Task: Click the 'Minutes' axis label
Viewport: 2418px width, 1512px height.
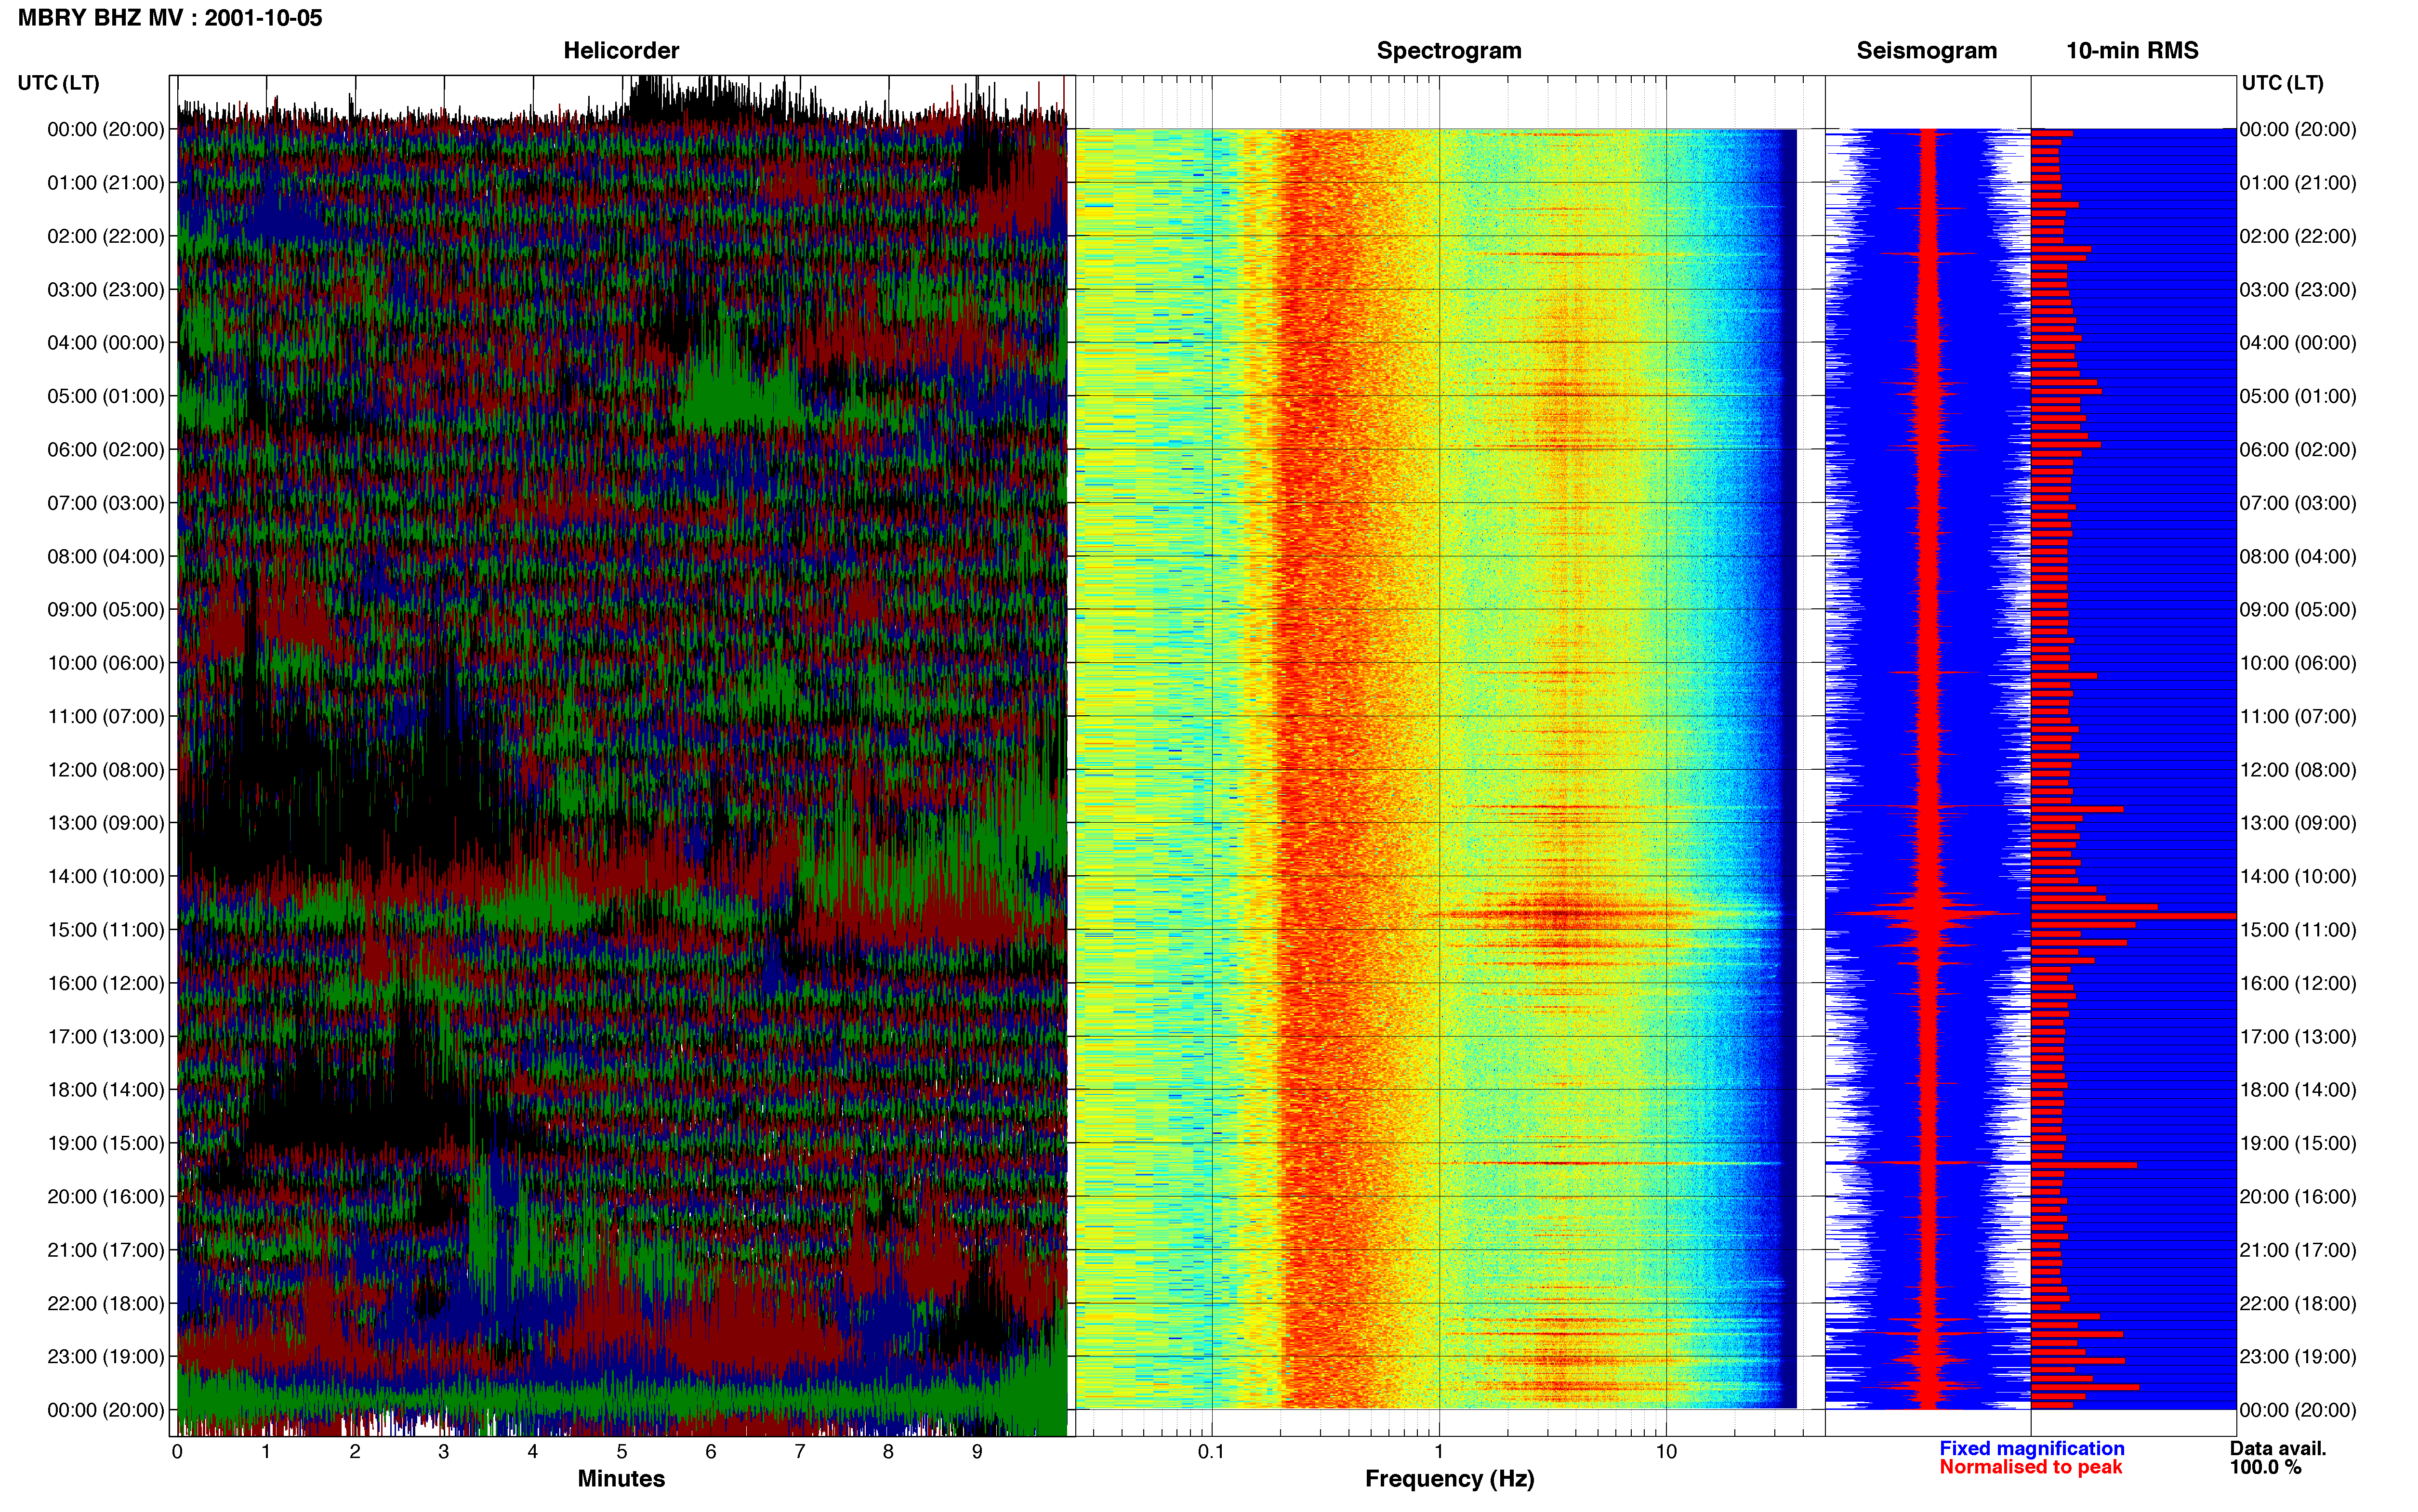Action: pos(621,1479)
